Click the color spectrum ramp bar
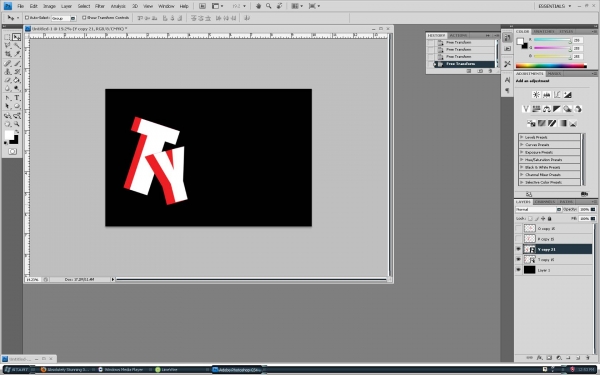 551,66
